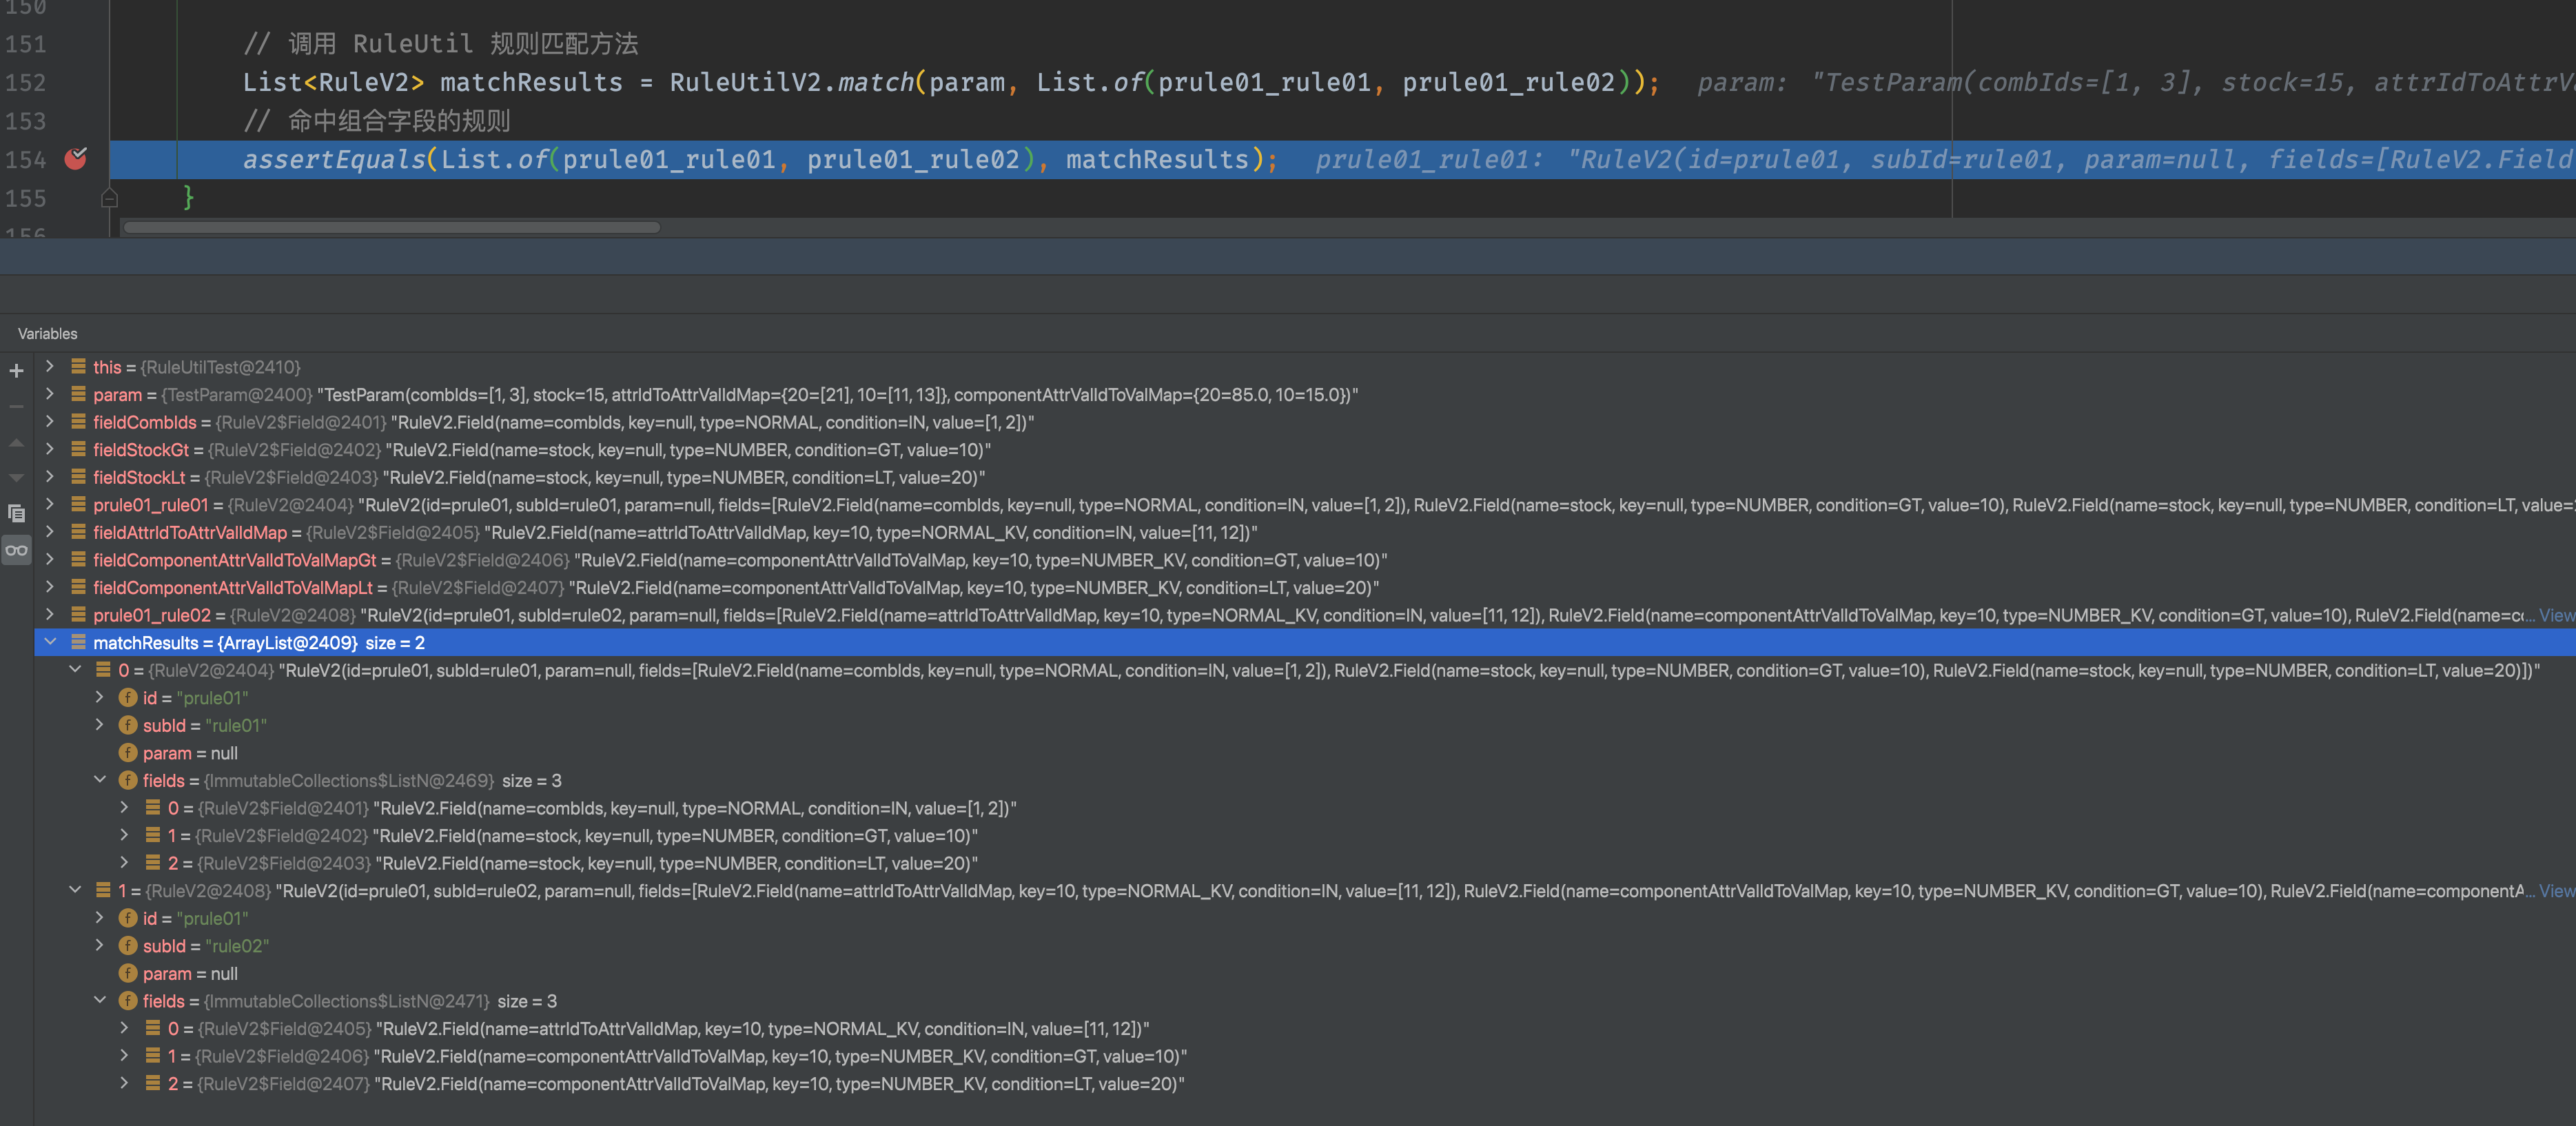Image resolution: width=2576 pixels, height=1126 pixels.
Task: Click the fold marker beside line 155
Action: [x=110, y=198]
